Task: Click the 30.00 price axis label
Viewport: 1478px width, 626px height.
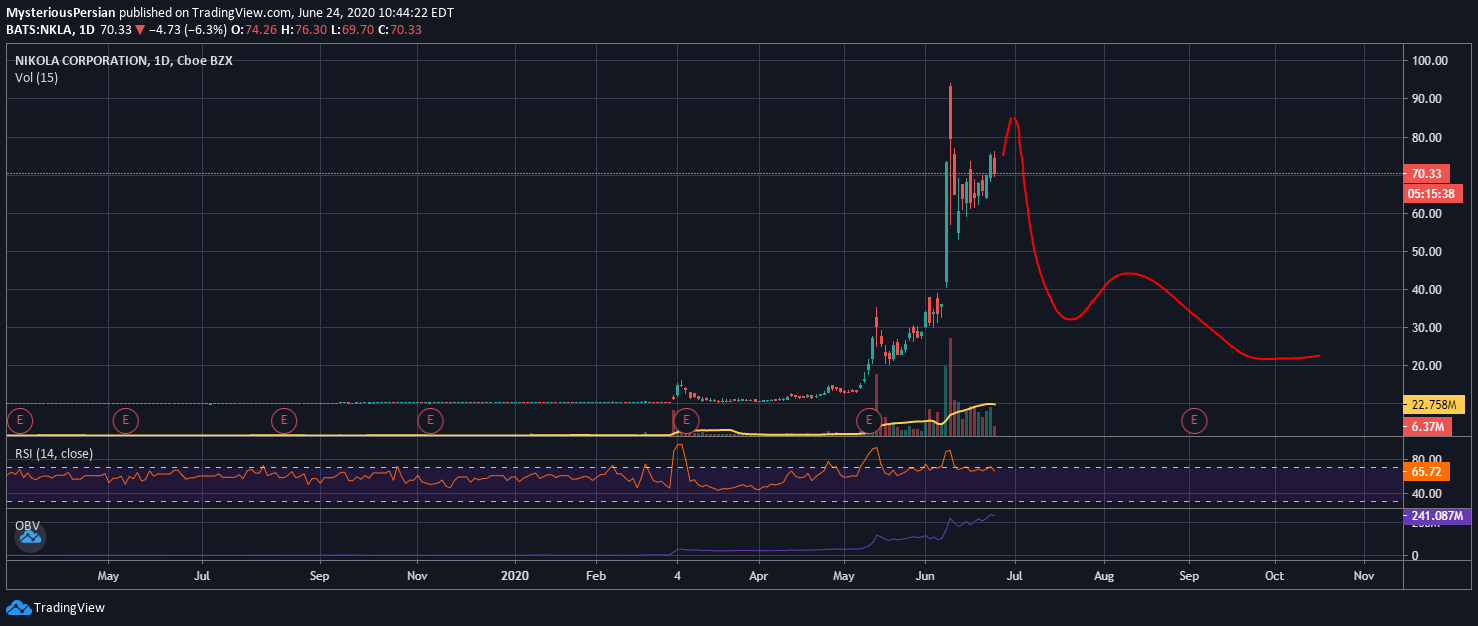Action: point(1427,327)
